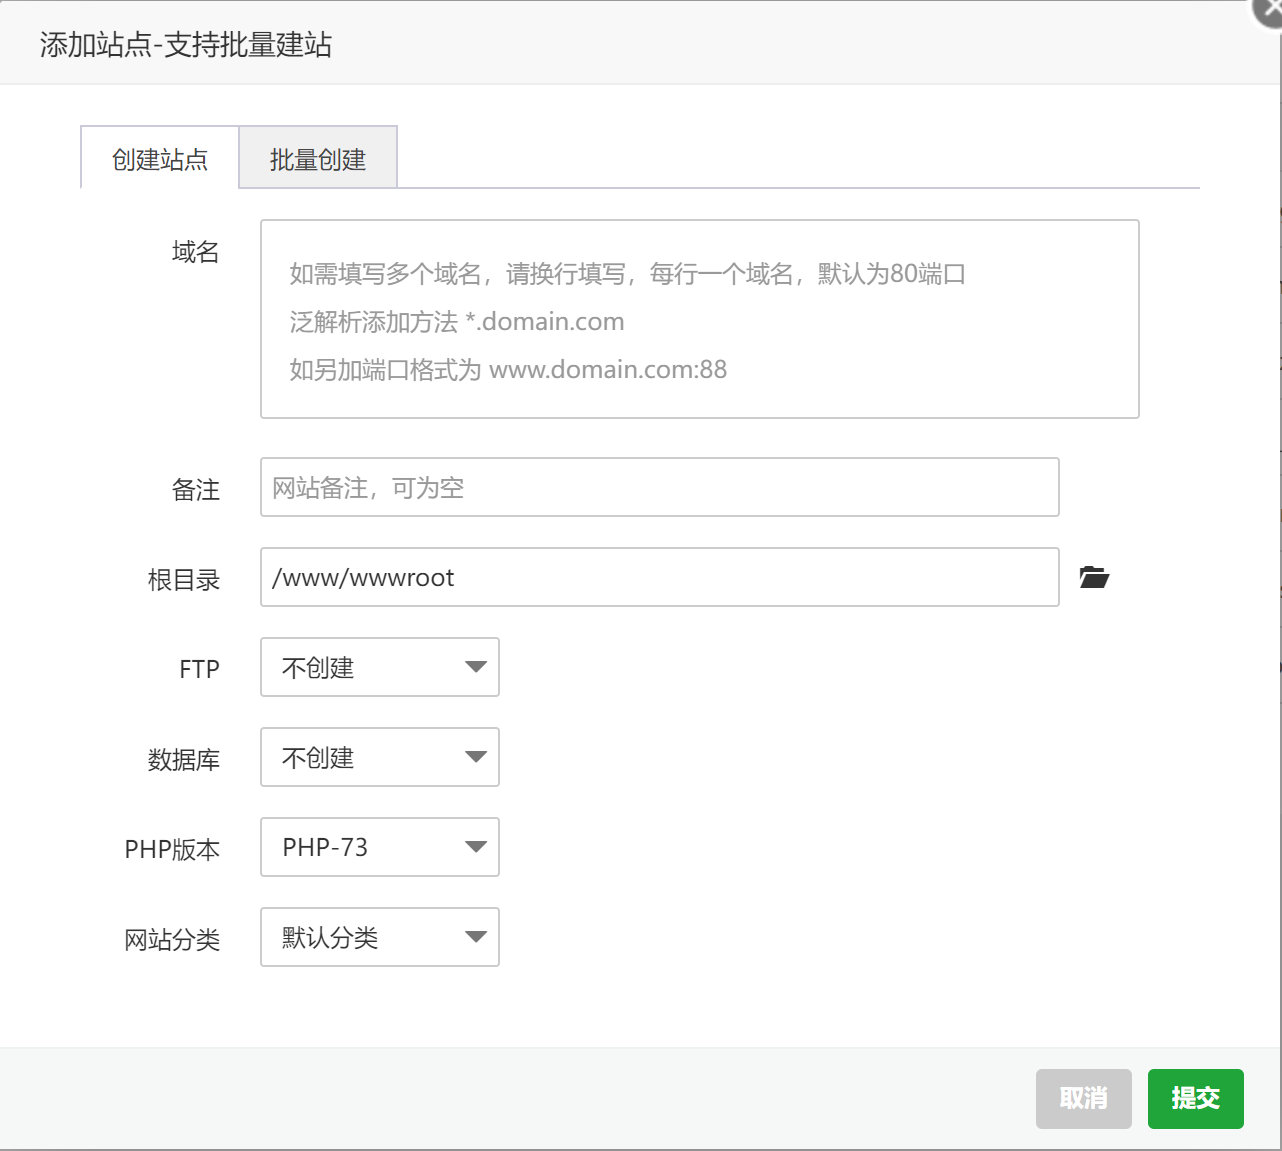The image size is (1282, 1151).
Task: Switch to 批量创建 tab
Action: 318,158
